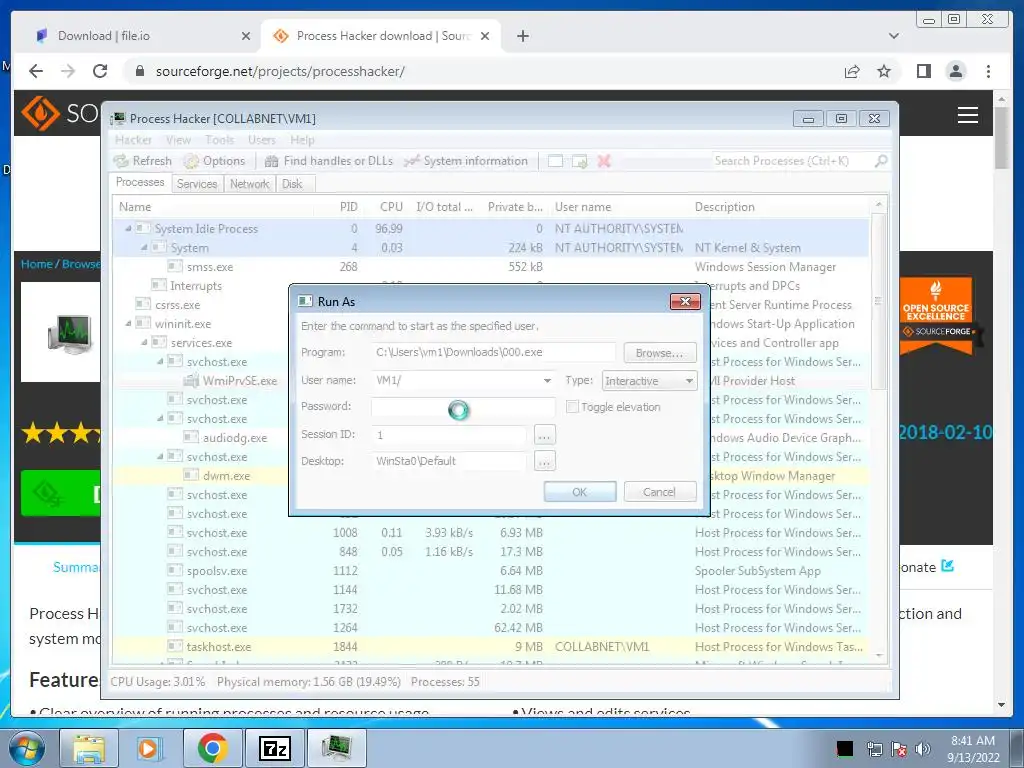Open the User name dropdown in Run As
This screenshot has width=1024, height=768.
pos(547,380)
